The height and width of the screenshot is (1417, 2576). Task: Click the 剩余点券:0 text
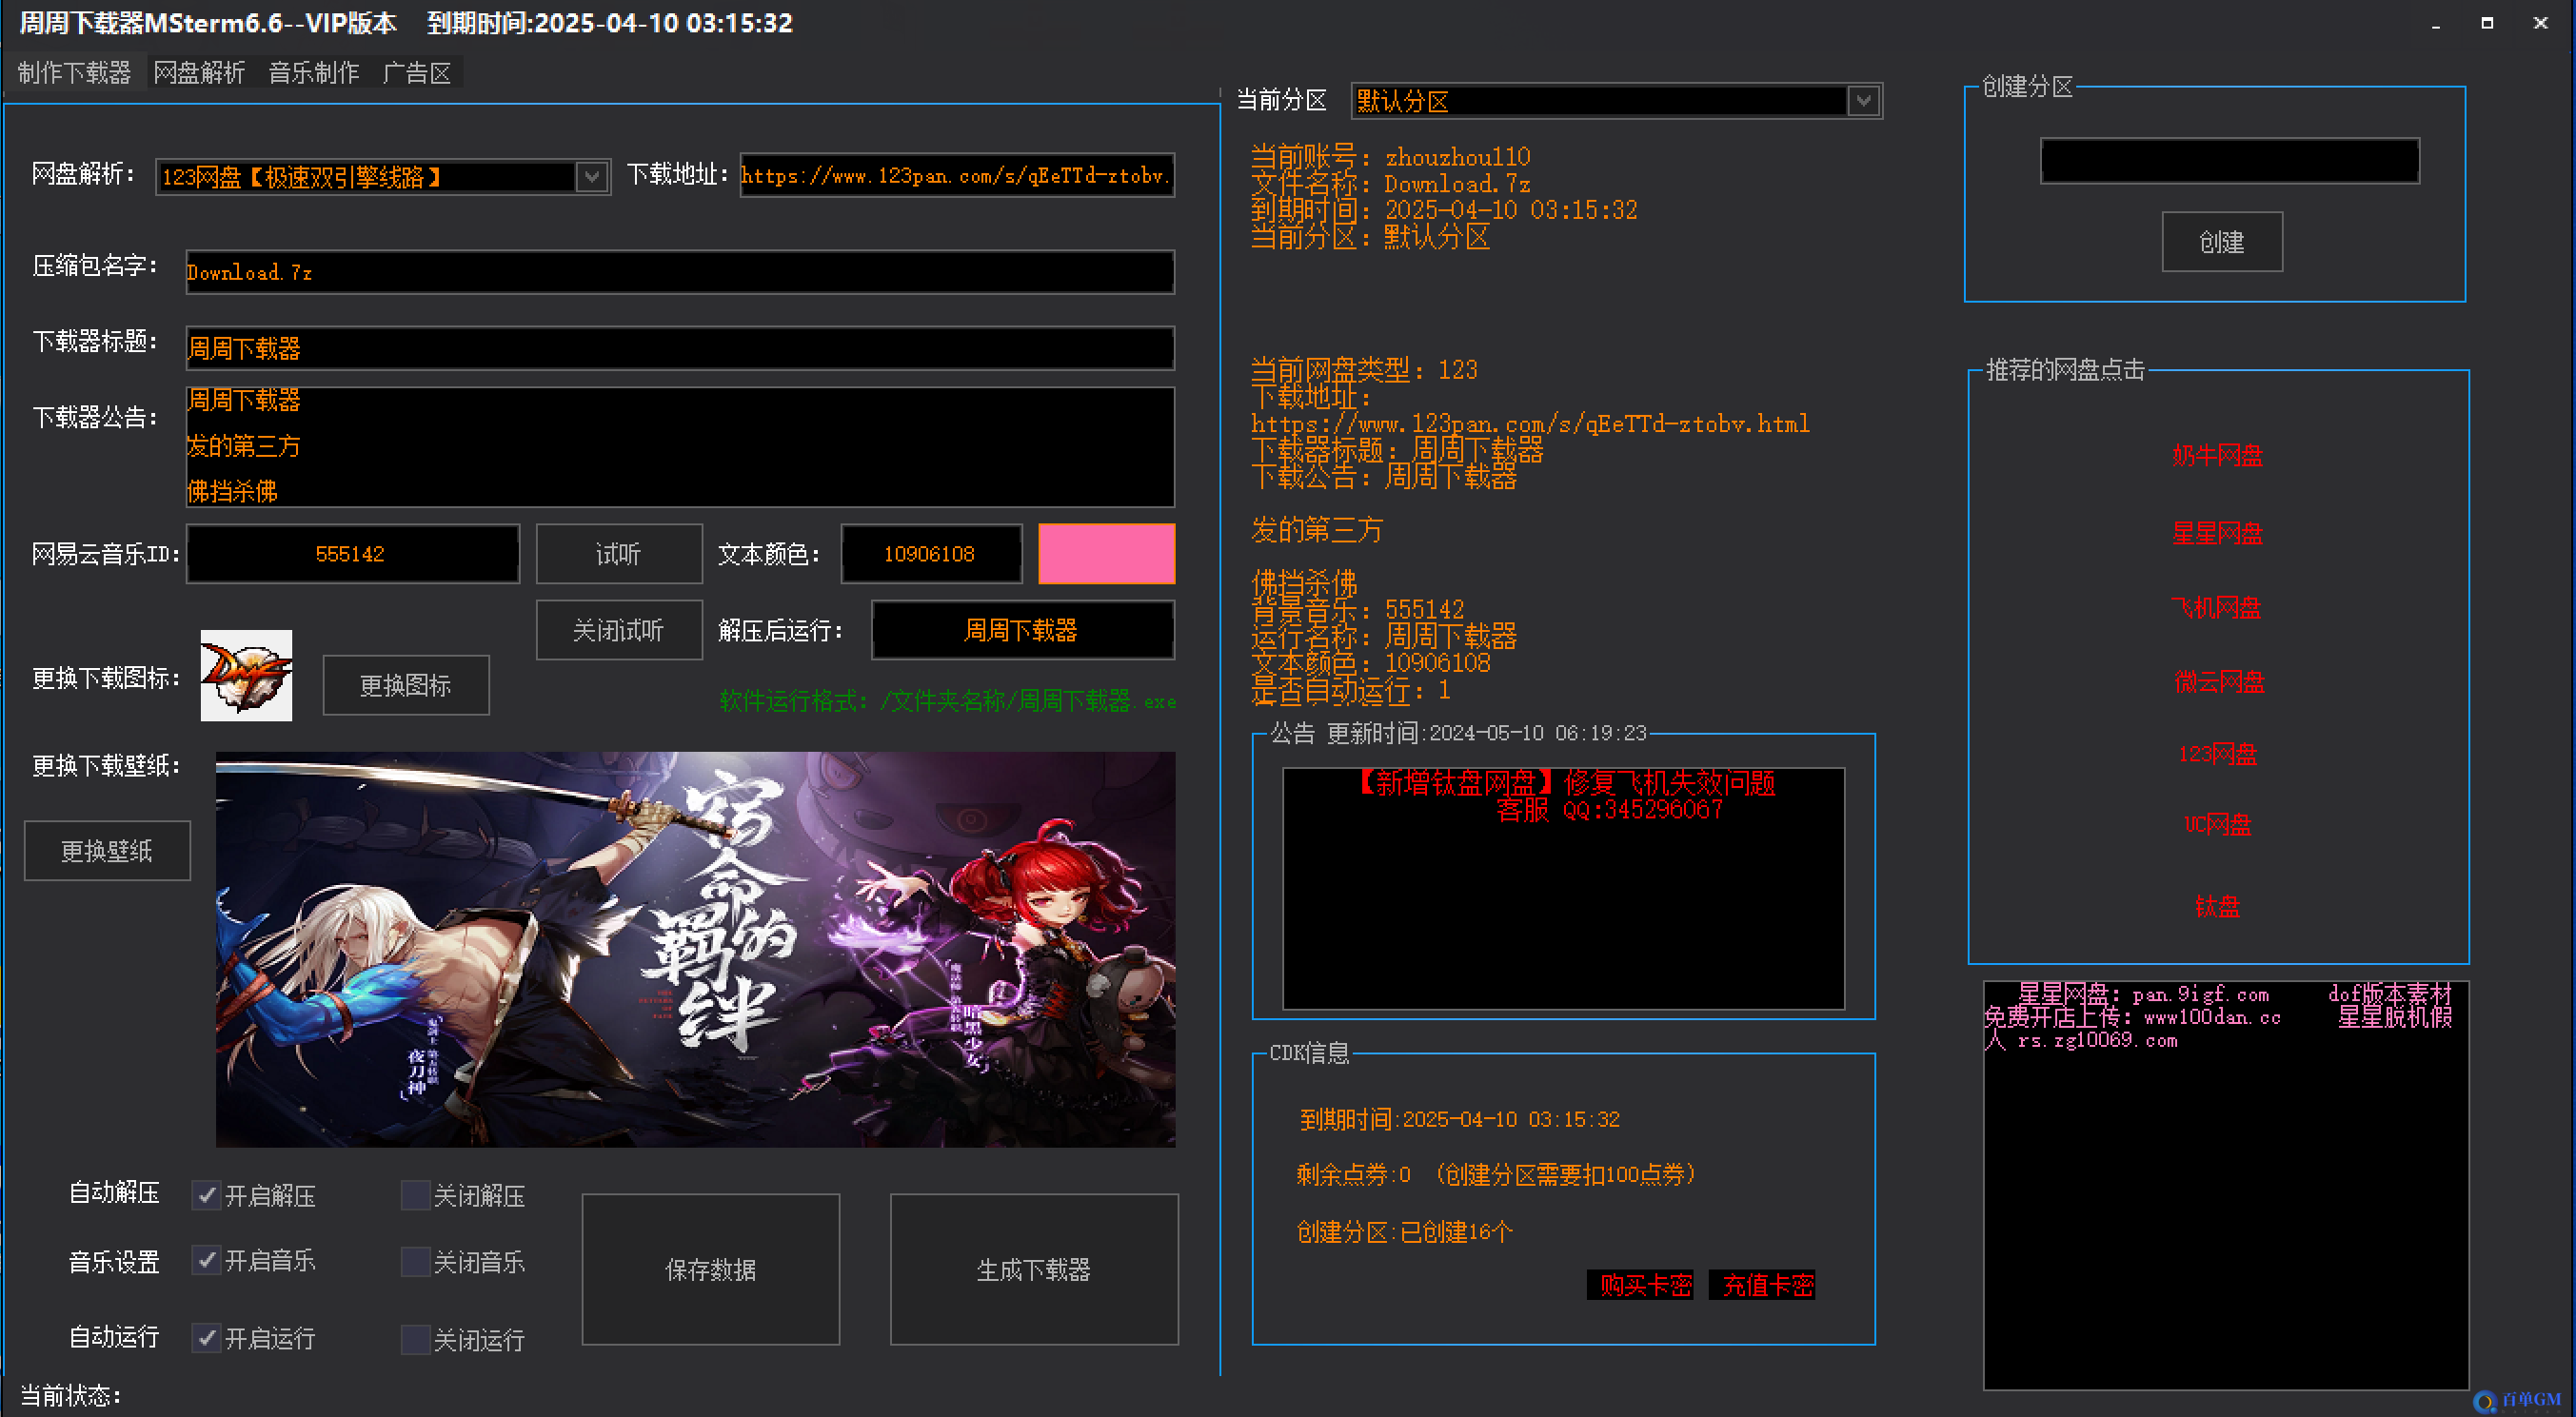coord(1353,1174)
